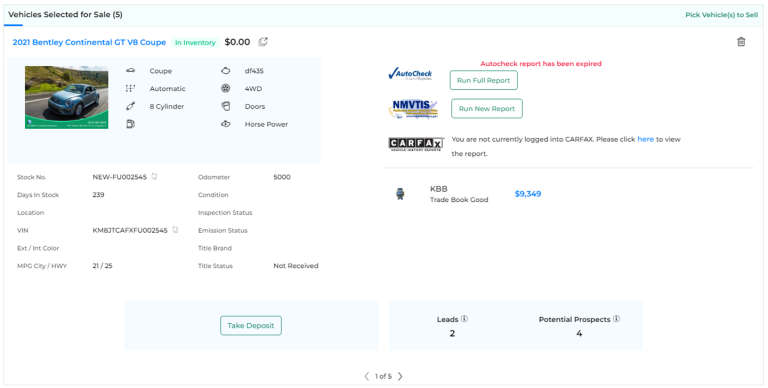This screenshot has width=768, height=388.
Task: Click the CARFAX logo
Action: [x=416, y=144]
